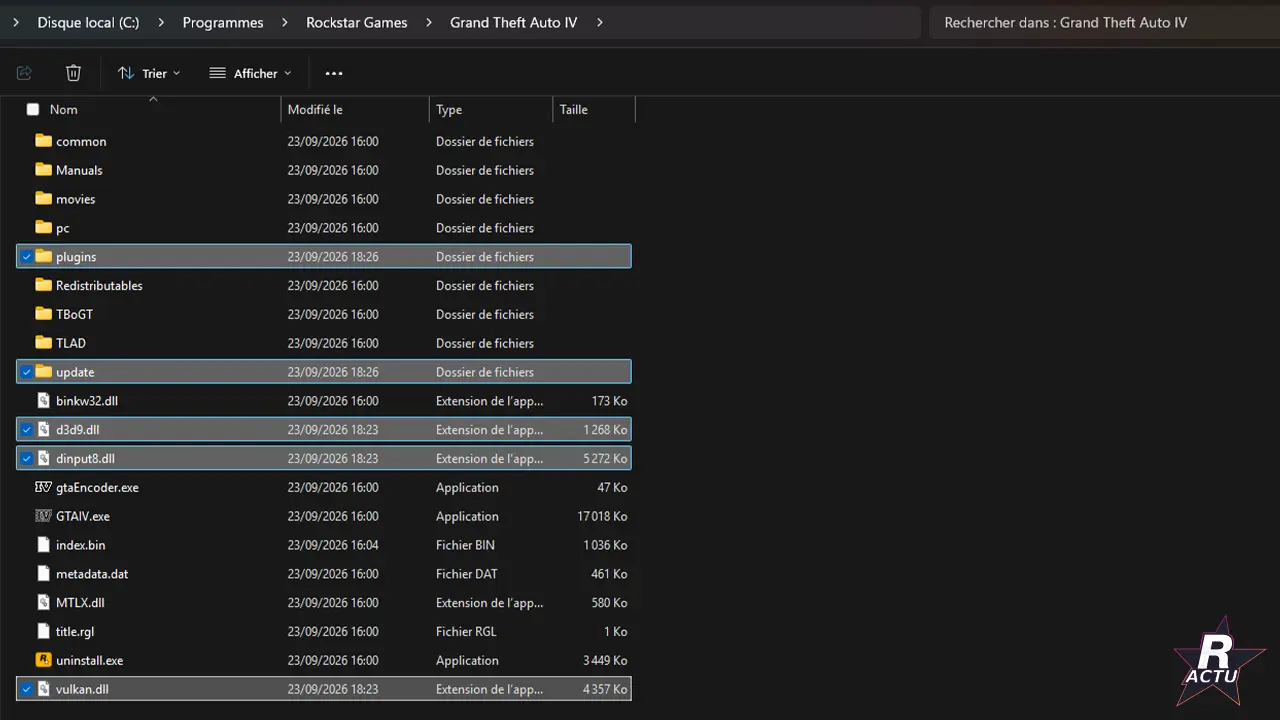Click the Fichier RGL type cell
The height and width of the screenshot is (720, 1280).
point(466,632)
